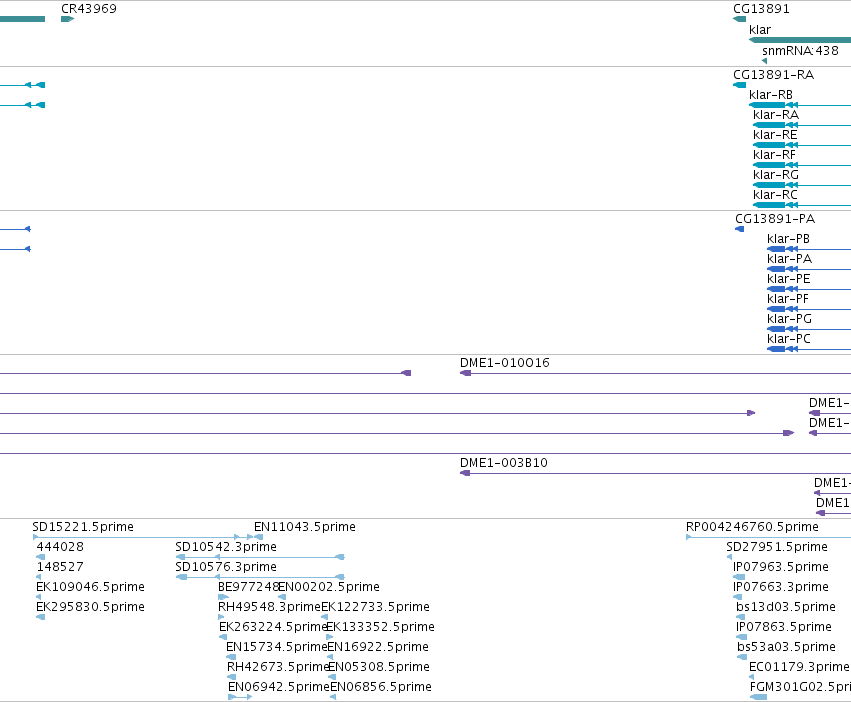Click the purple arrow glyph of DME1-010O16
The height and width of the screenshot is (702, 851).
[466, 373]
